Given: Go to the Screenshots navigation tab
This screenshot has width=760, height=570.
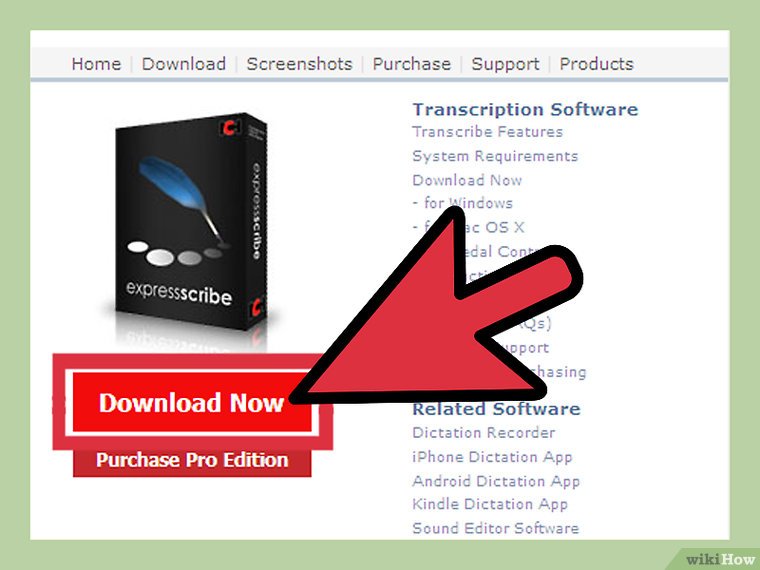Looking at the screenshot, I should 299,64.
